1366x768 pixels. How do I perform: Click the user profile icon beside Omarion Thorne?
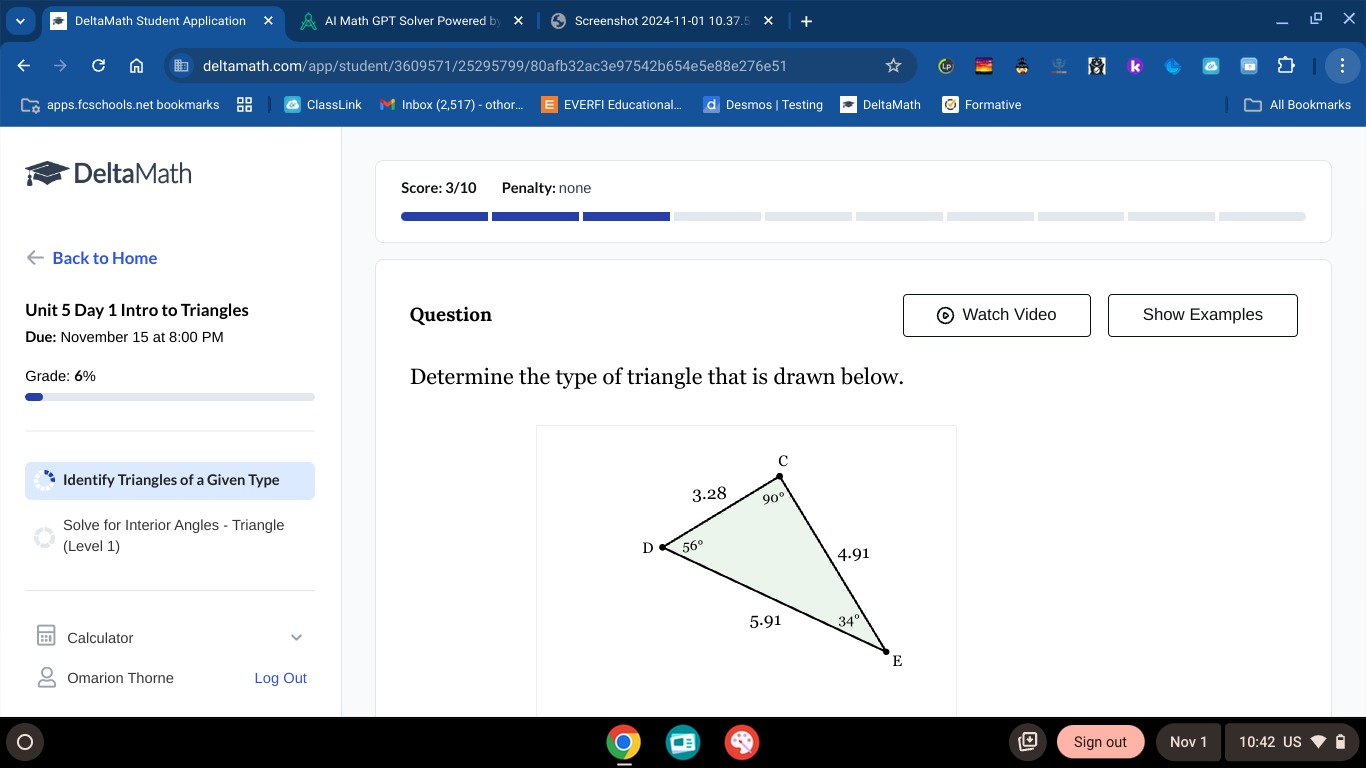pos(46,678)
